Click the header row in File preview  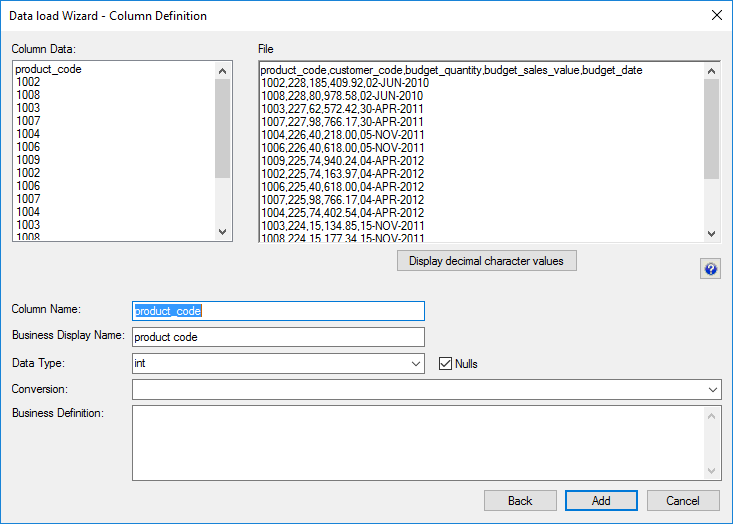click(x=450, y=70)
